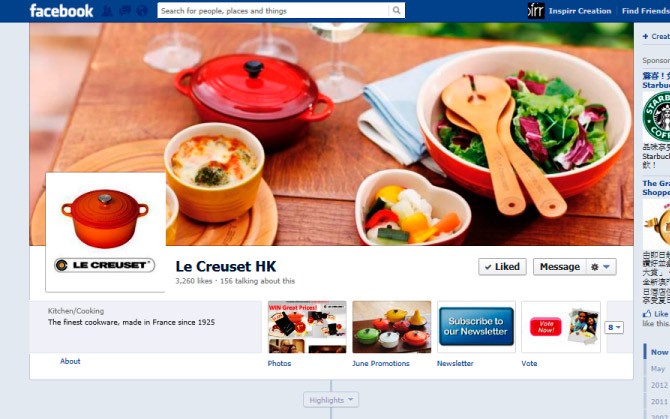670x419 pixels.
Task: Select Now marker in timeline
Action: (x=659, y=352)
